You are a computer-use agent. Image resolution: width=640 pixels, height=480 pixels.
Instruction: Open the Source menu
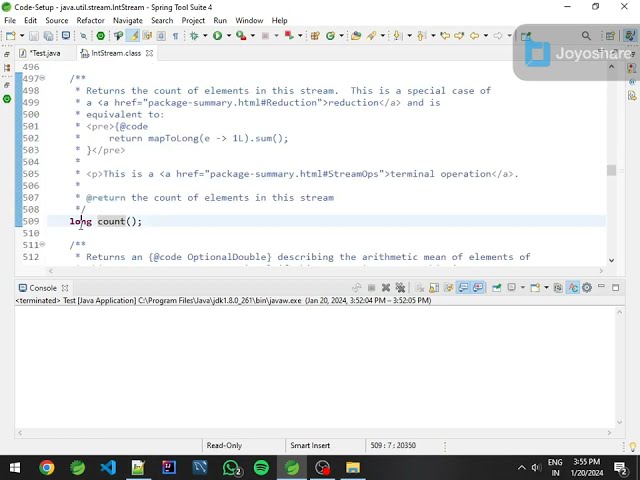click(57, 20)
